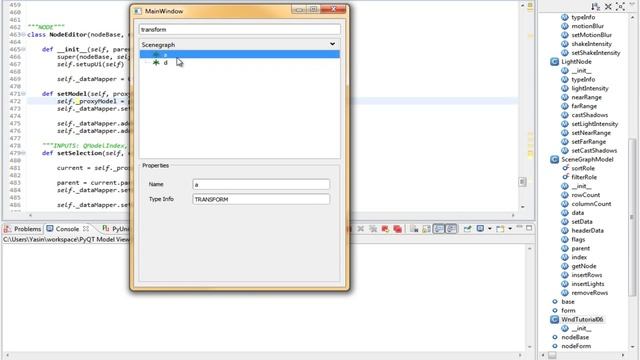Select sortRole attribute in Outline
Viewport: 640px width, 360px height.
[583, 169]
